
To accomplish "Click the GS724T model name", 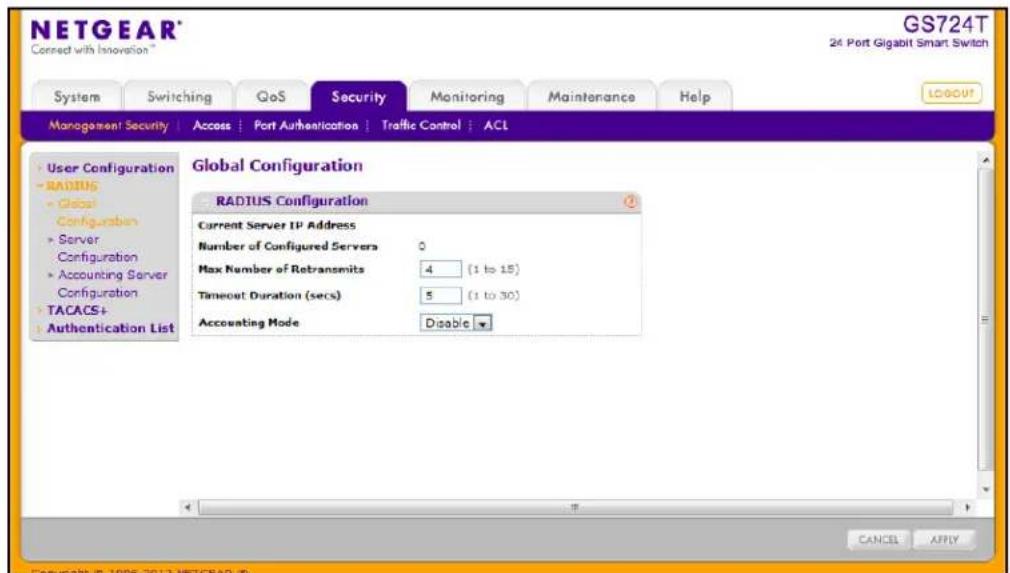I will coord(945,24).
